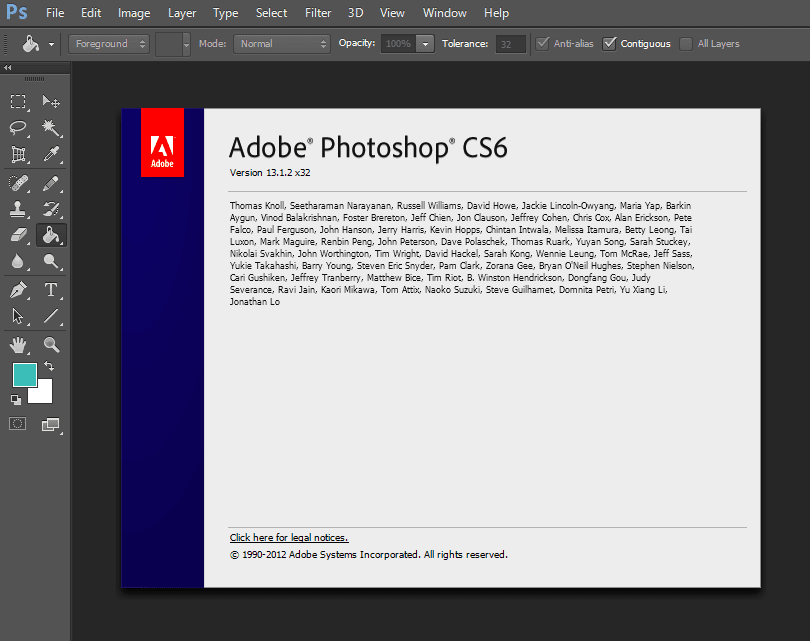Pick the Magic Wand tool
The image size is (810, 641).
(x=51, y=128)
